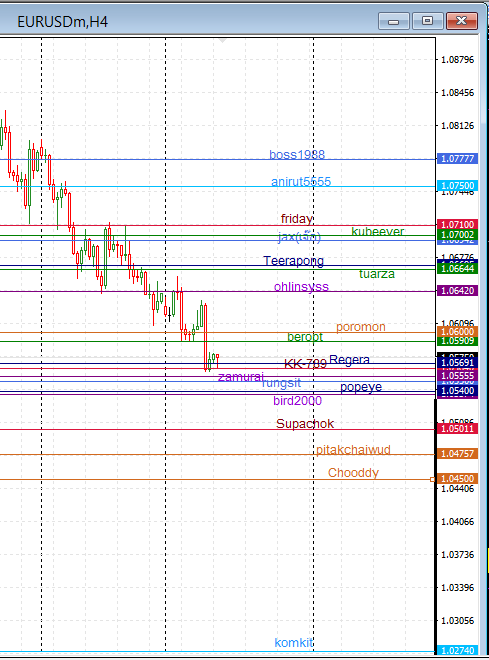Click the 1.07500 price tag
The height and width of the screenshot is (660, 489).
click(x=457, y=186)
